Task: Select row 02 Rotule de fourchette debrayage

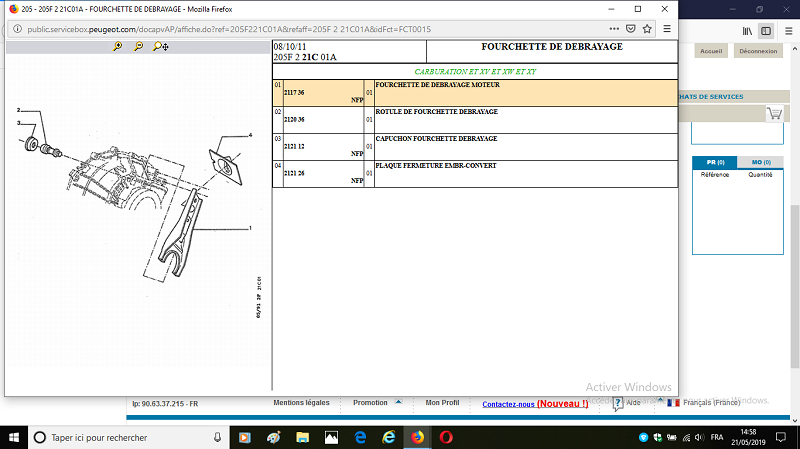Action: tap(475, 120)
